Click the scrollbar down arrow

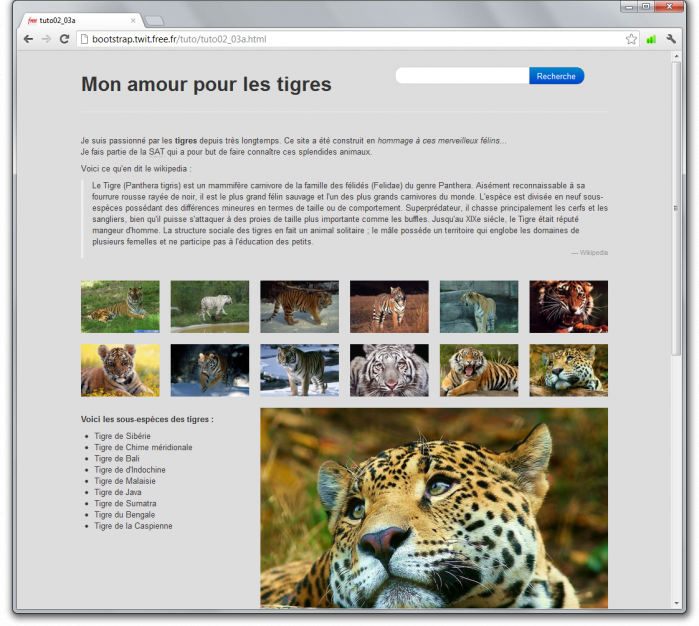point(676,603)
